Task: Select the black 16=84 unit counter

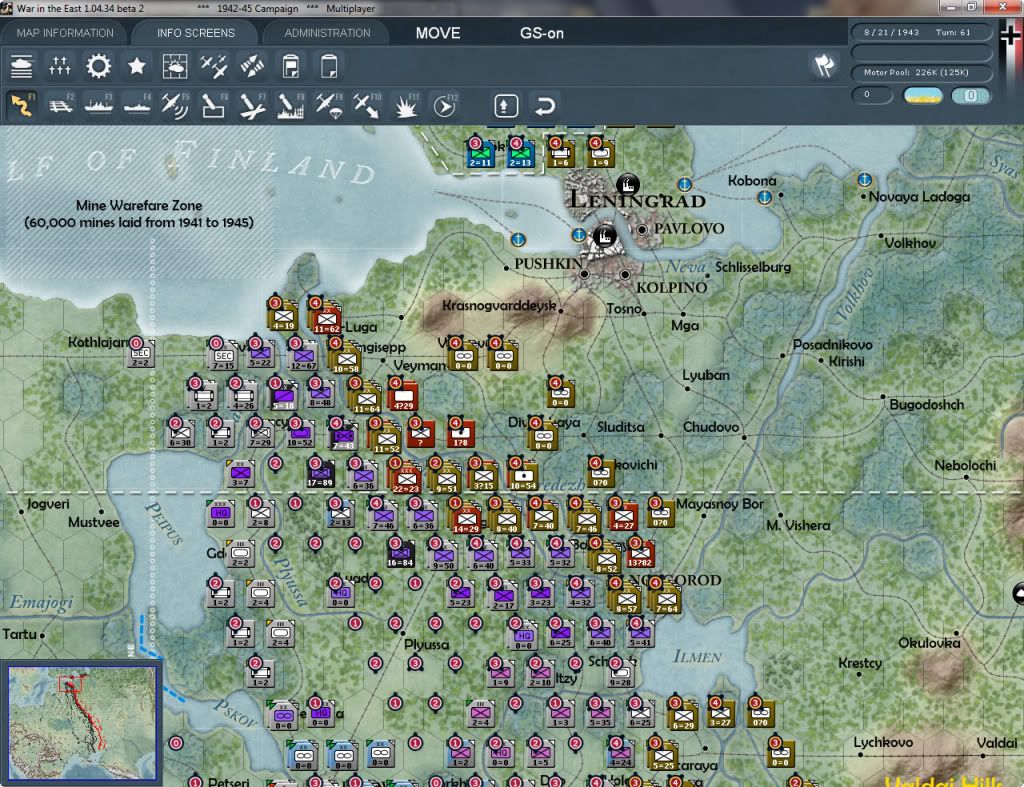Action: (400, 554)
